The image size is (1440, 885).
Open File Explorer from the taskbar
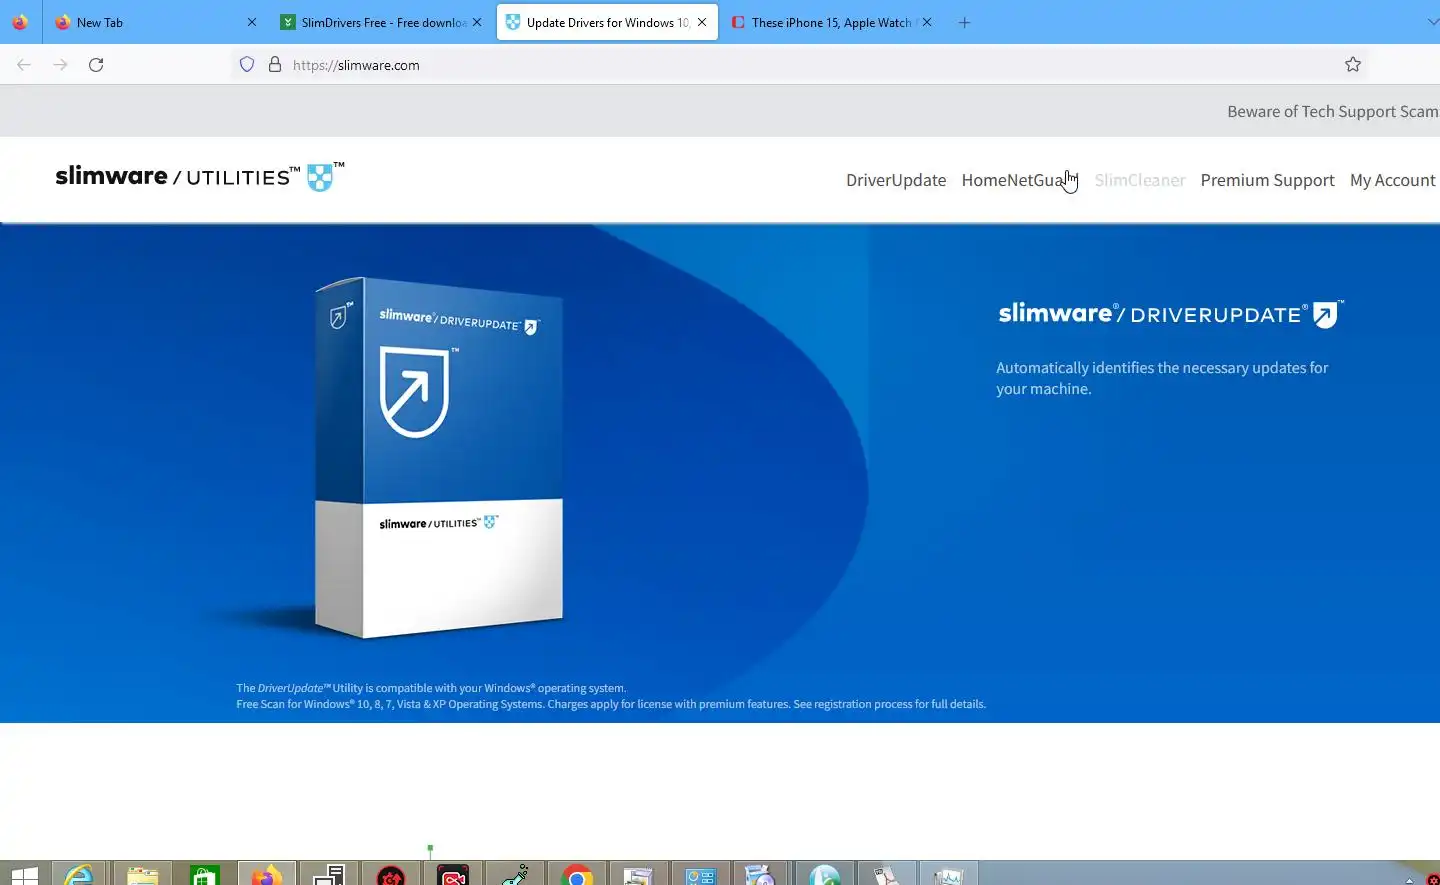coord(142,875)
